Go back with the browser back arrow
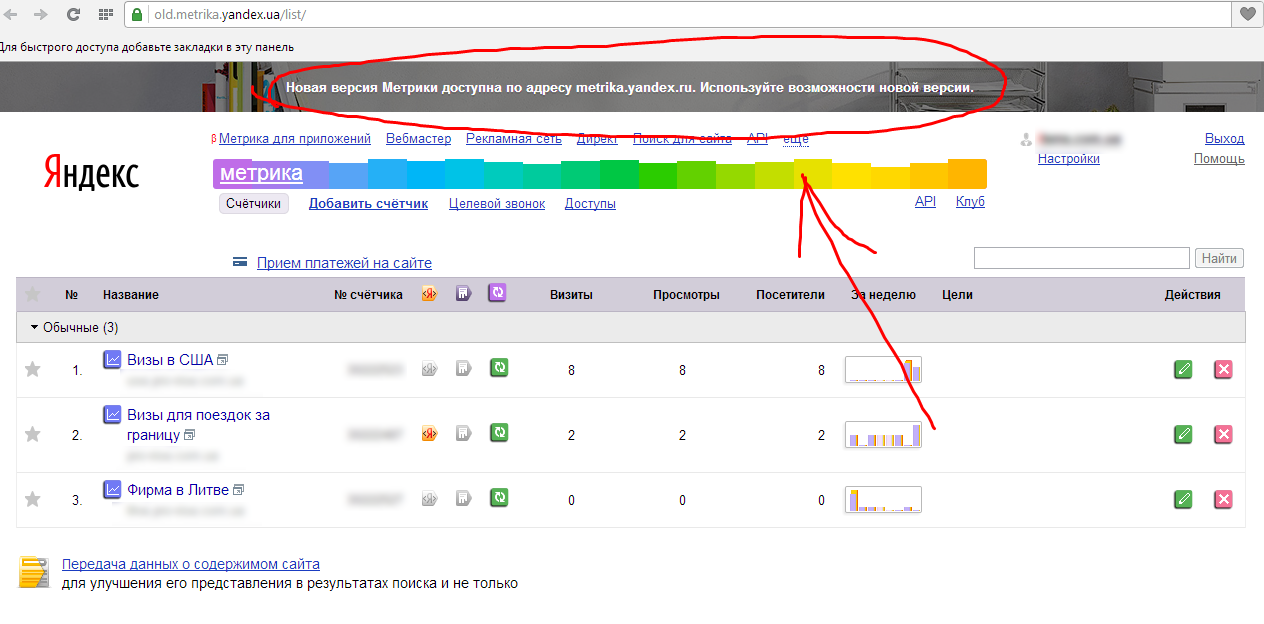 (x=12, y=14)
